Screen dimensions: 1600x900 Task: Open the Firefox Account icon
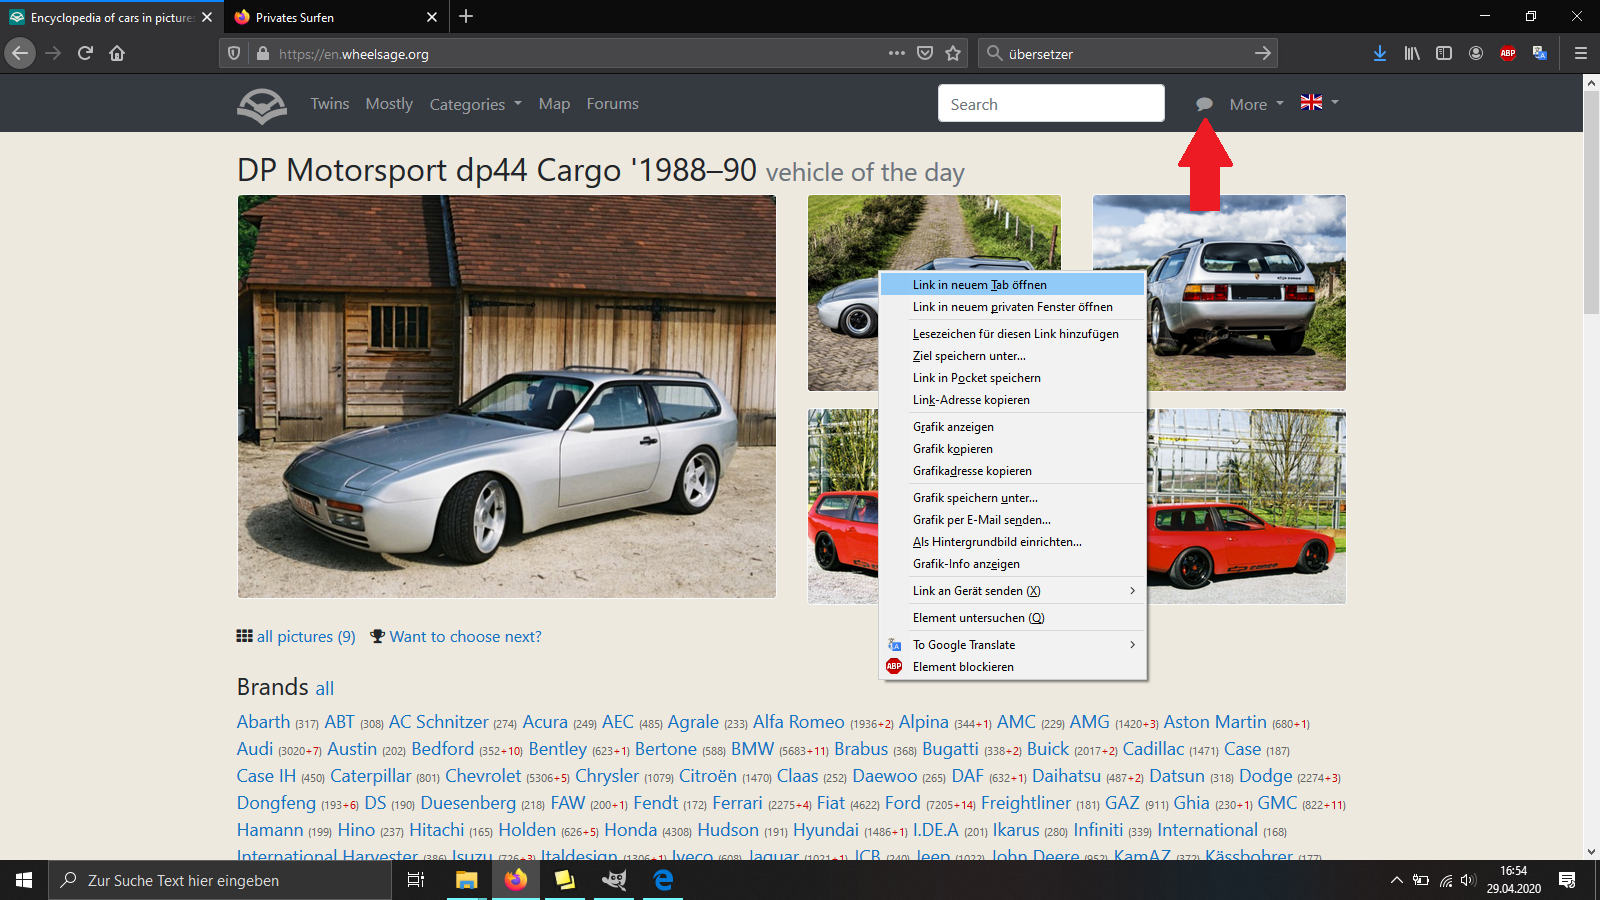1476,53
